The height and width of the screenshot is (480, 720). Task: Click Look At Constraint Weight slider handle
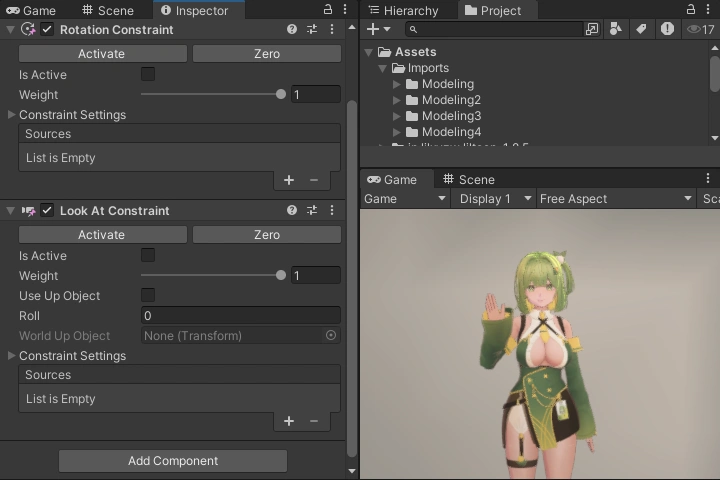click(281, 275)
